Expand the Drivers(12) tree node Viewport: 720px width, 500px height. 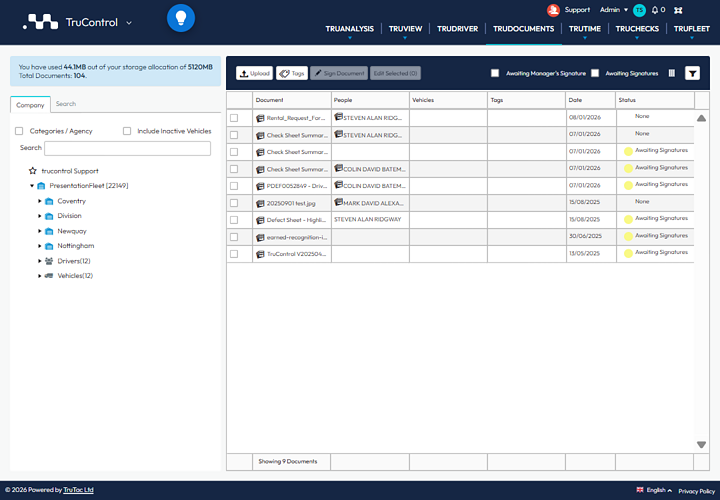[x=39, y=261]
